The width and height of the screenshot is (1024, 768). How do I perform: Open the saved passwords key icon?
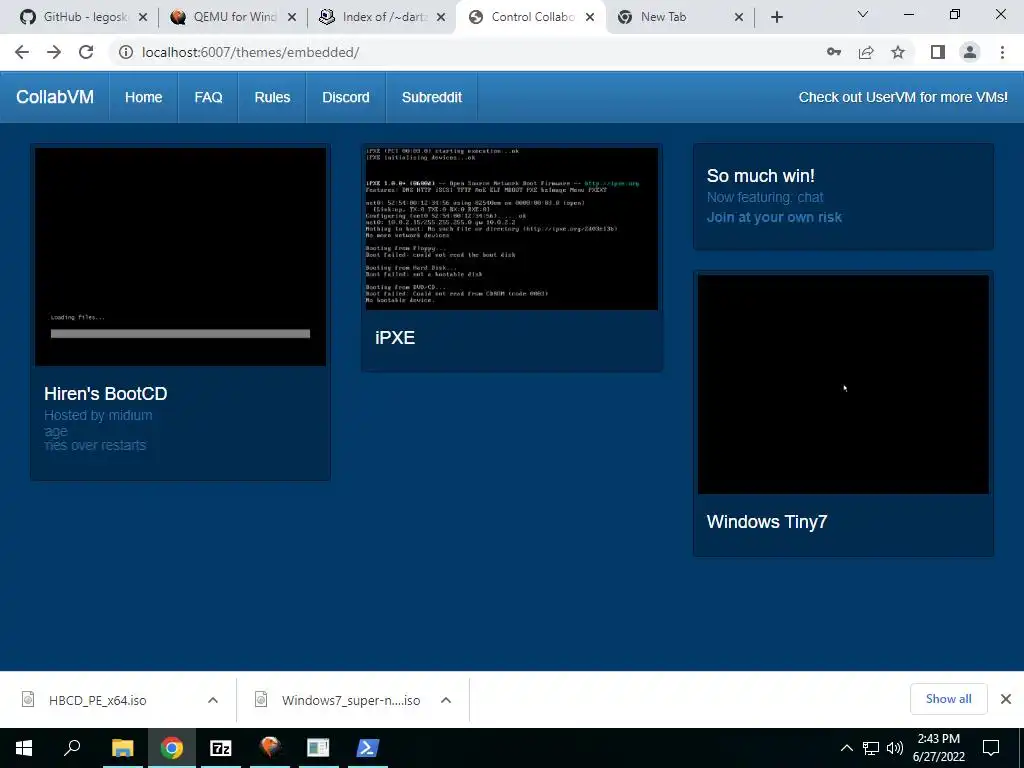[834, 52]
